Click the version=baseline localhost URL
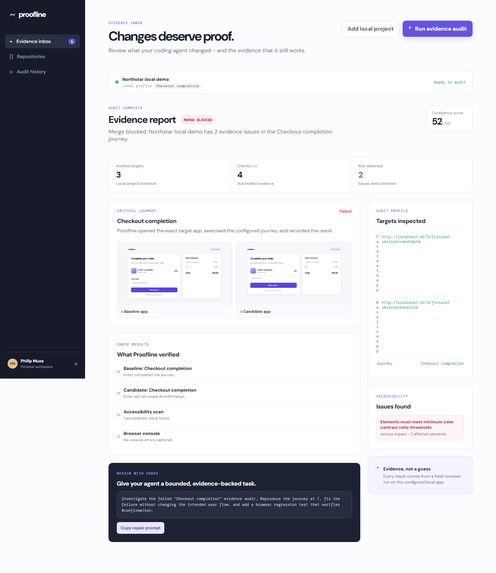This screenshot has height=573, width=496. (416, 305)
